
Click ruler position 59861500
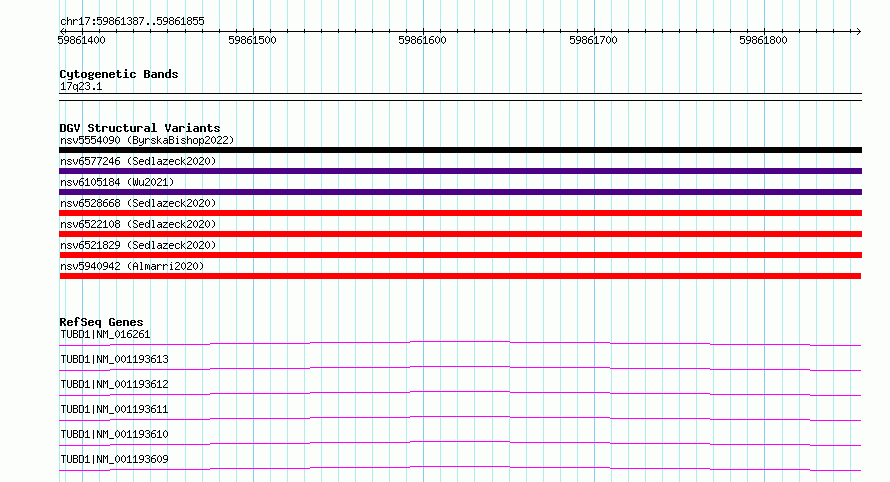(252, 40)
